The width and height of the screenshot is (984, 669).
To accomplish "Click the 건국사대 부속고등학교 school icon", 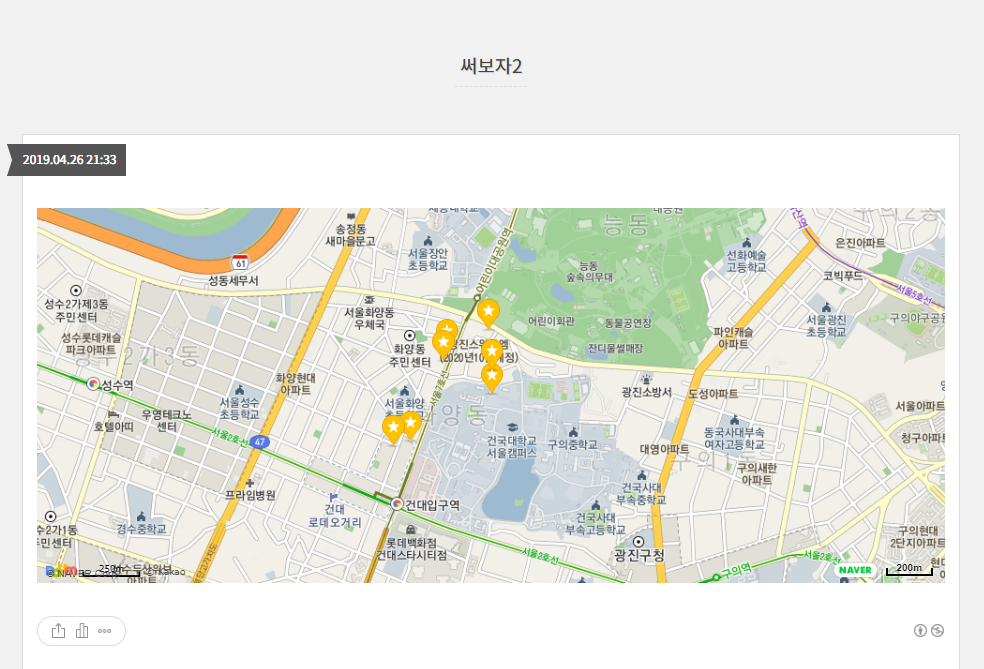I will [596, 505].
